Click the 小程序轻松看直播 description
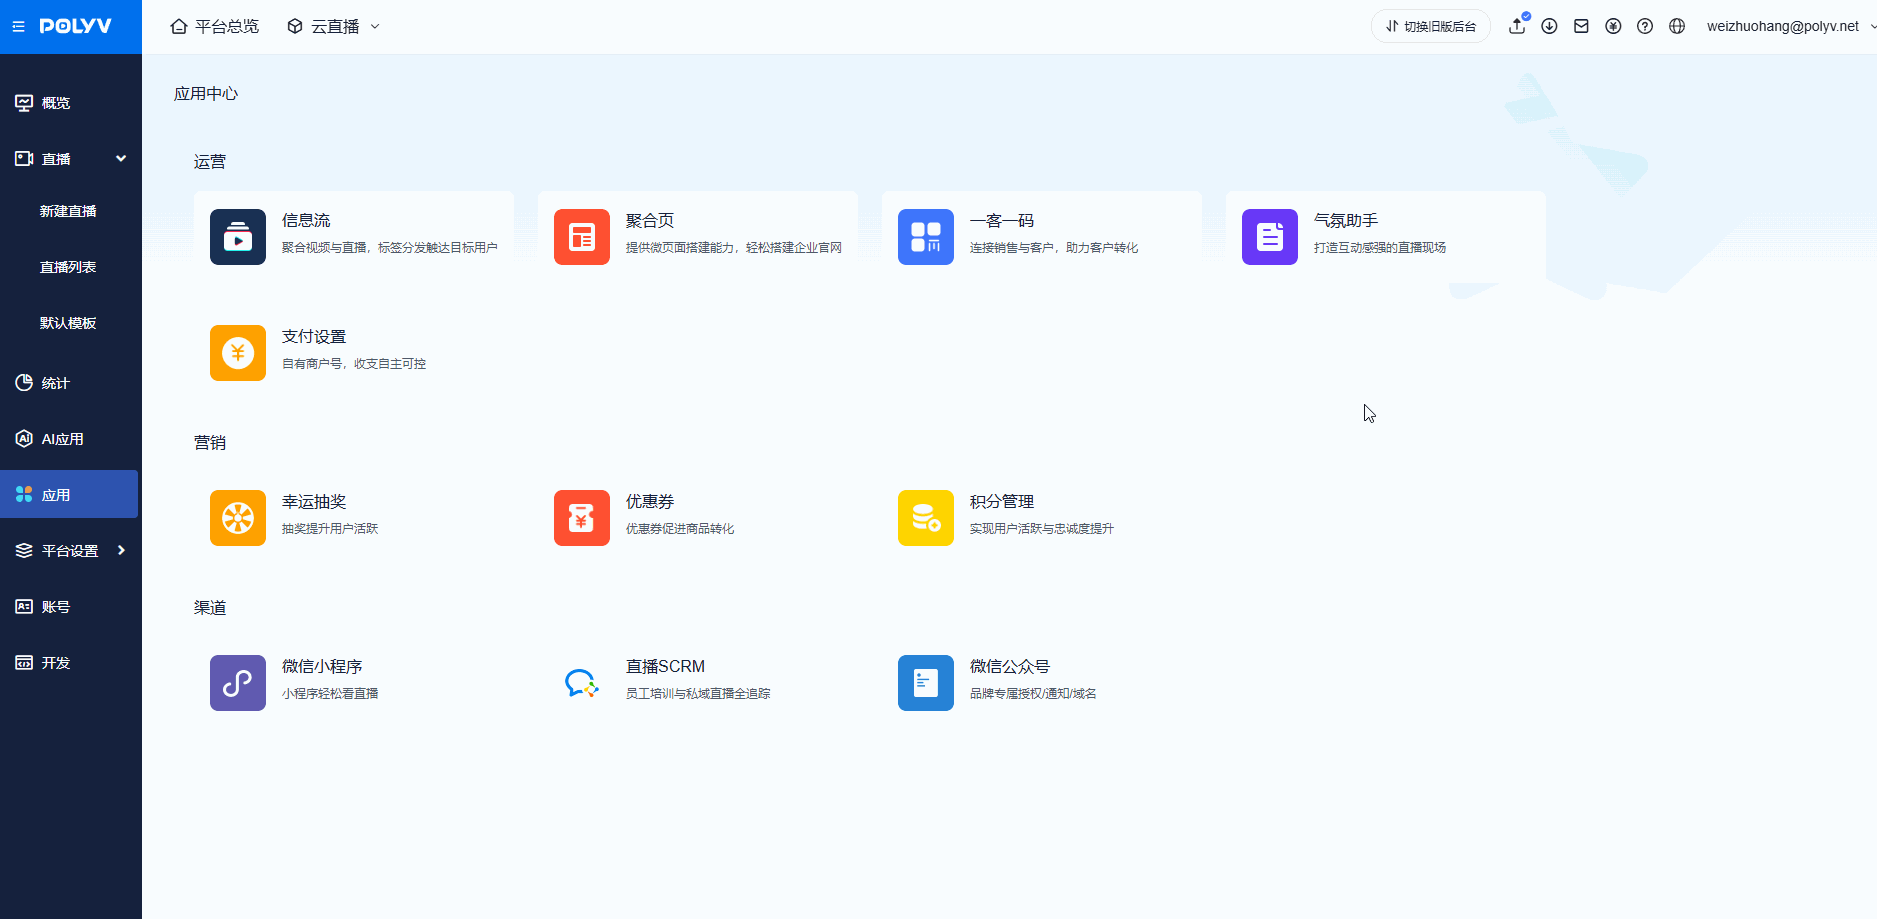1877x919 pixels. point(330,693)
